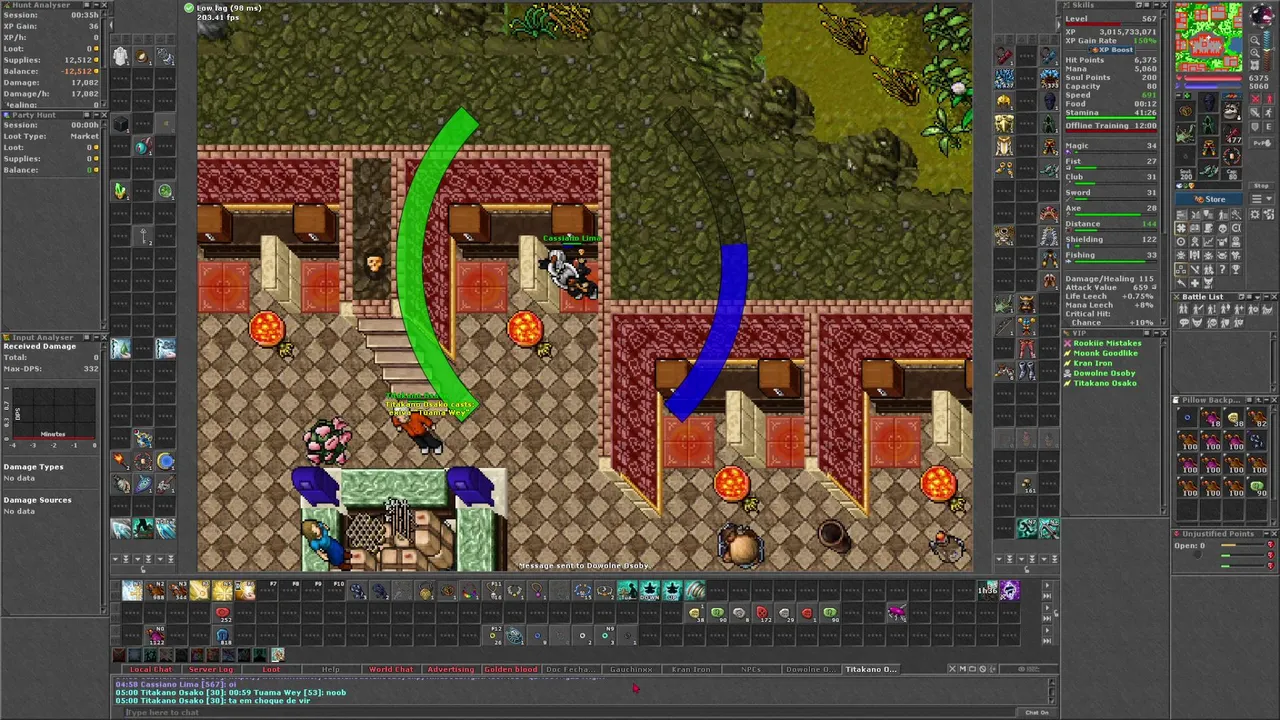Screen dimensions: 1280x720
Task: Toggle chase opponent mode icon
Action: pyautogui.click(x=1268, y=112)
